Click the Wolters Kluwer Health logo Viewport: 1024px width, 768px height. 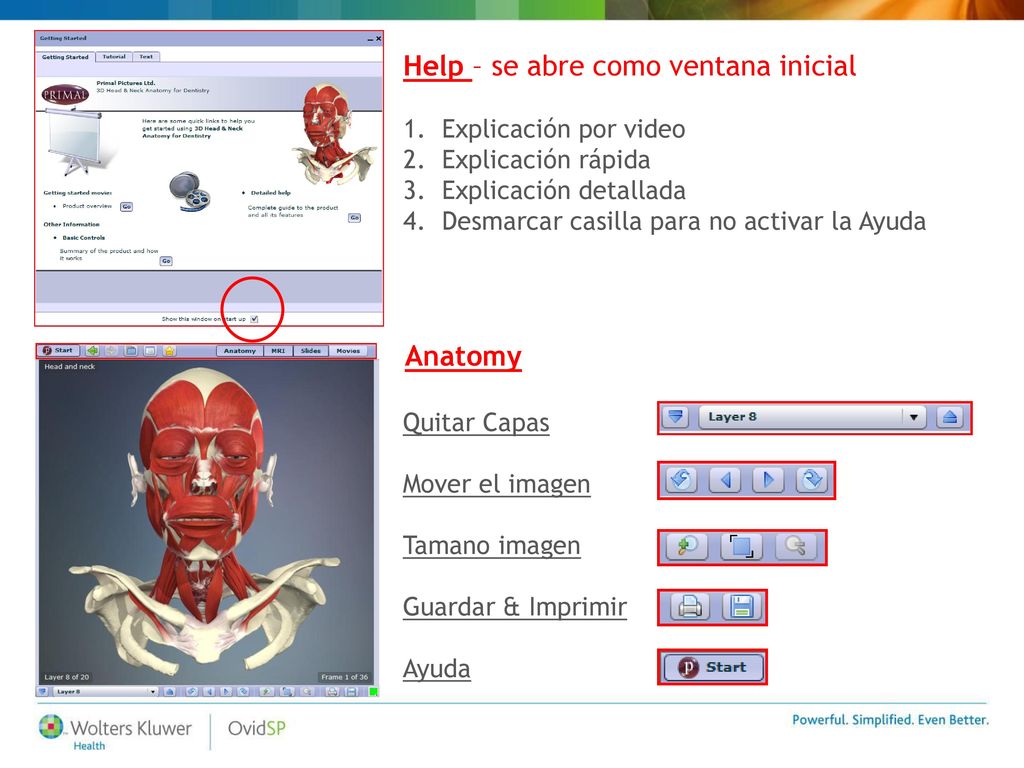point(115,732)
